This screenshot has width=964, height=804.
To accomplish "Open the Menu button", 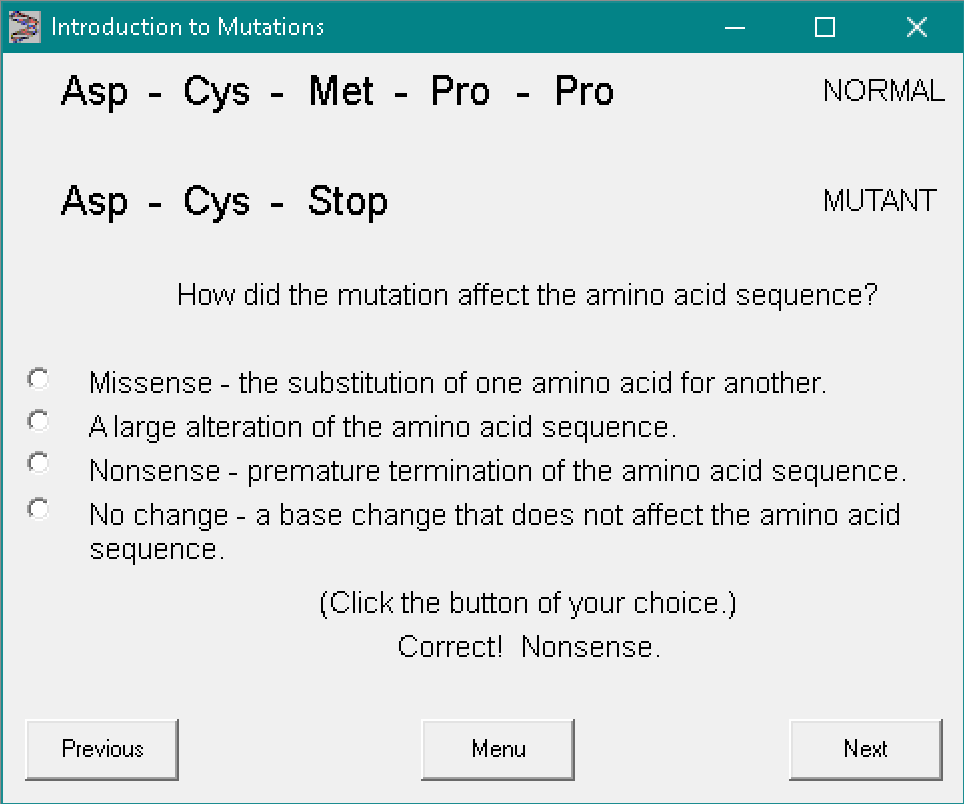I will pos(498,749).
